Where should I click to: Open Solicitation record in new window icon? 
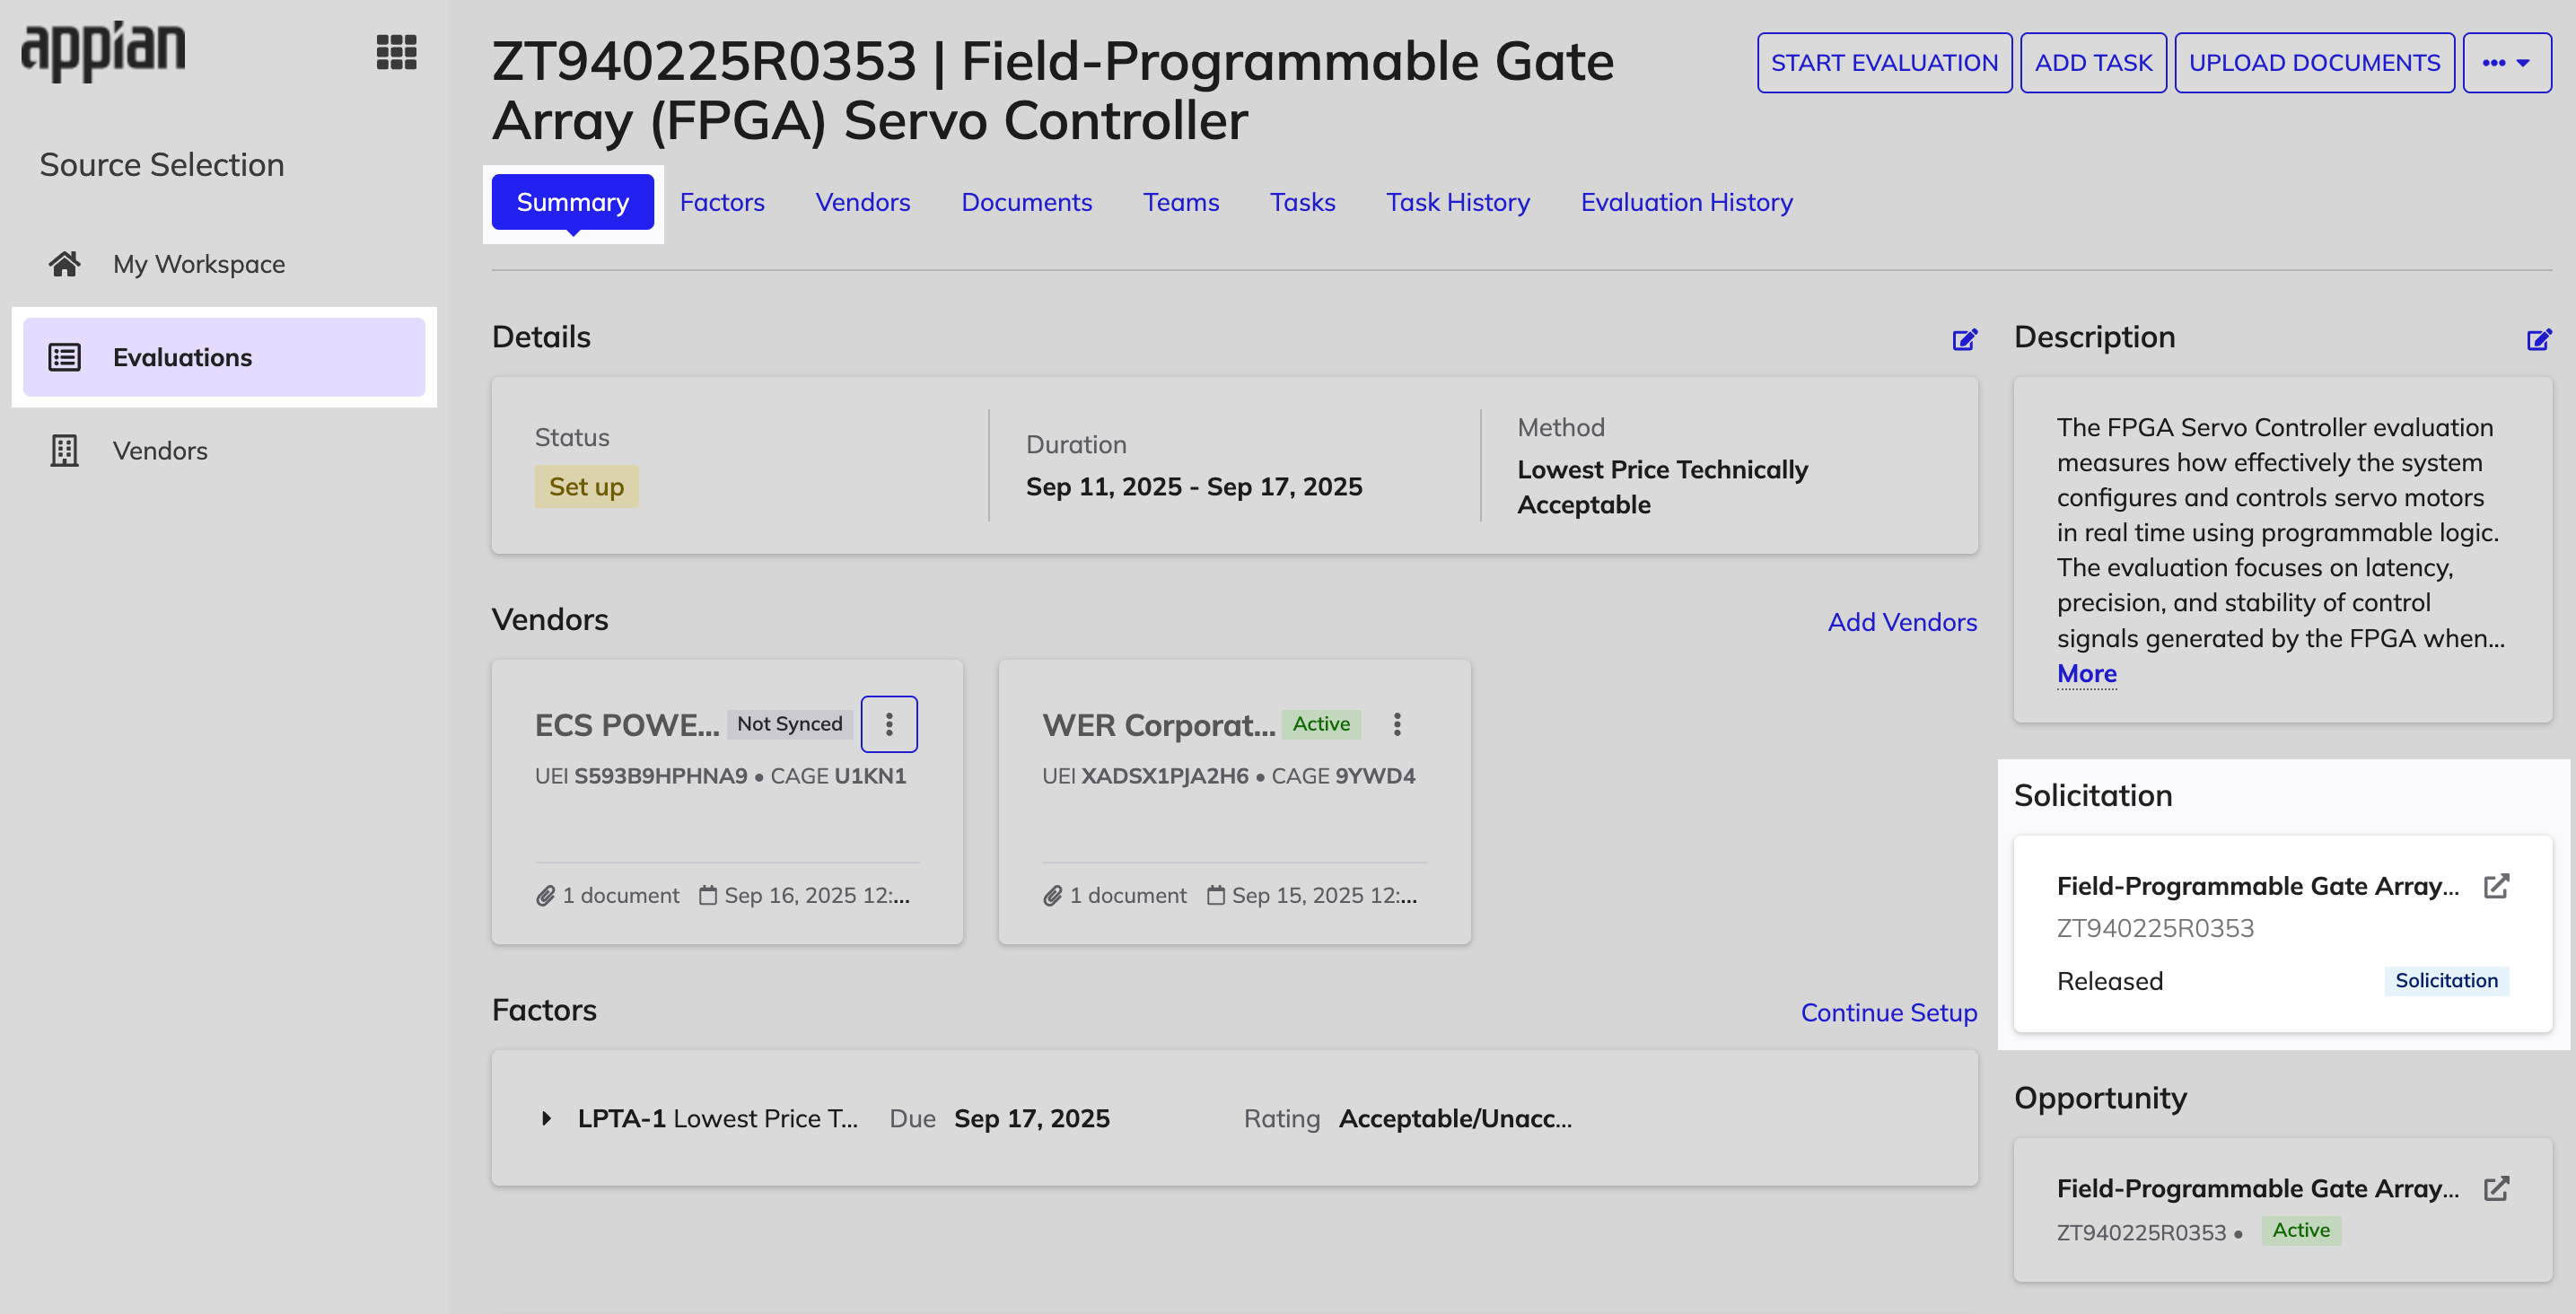click(x=2496, y=886)
